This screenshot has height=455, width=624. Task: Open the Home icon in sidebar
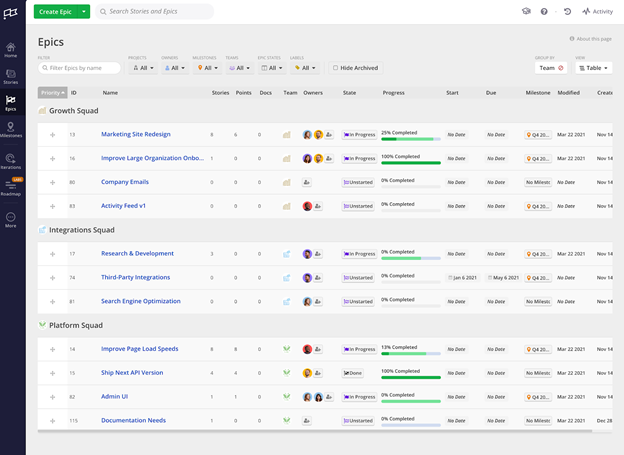coord(11,50)
